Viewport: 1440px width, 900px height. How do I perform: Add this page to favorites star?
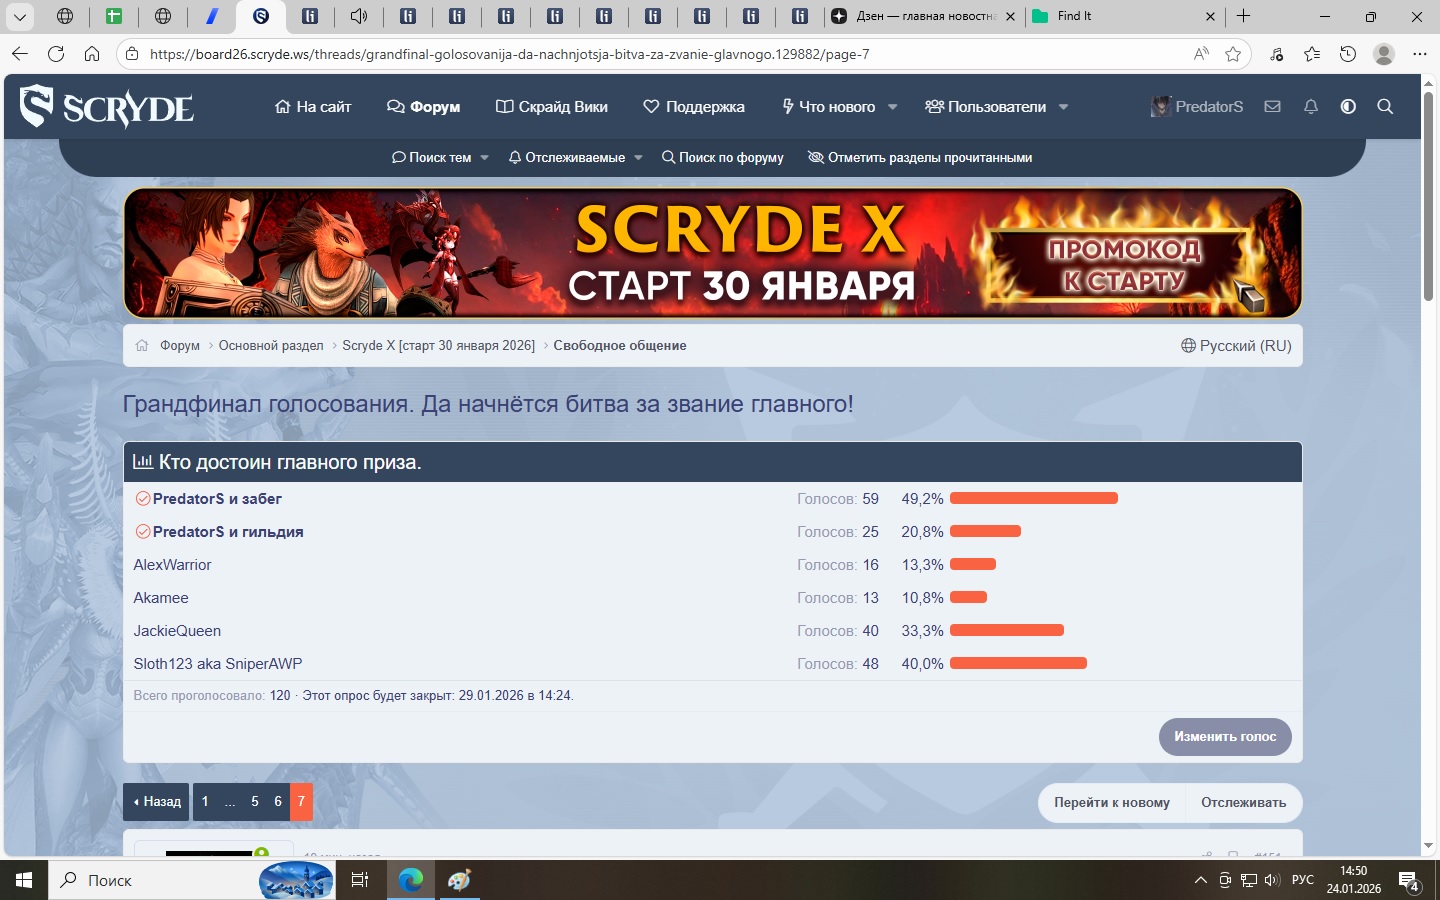pos(1233,54)
